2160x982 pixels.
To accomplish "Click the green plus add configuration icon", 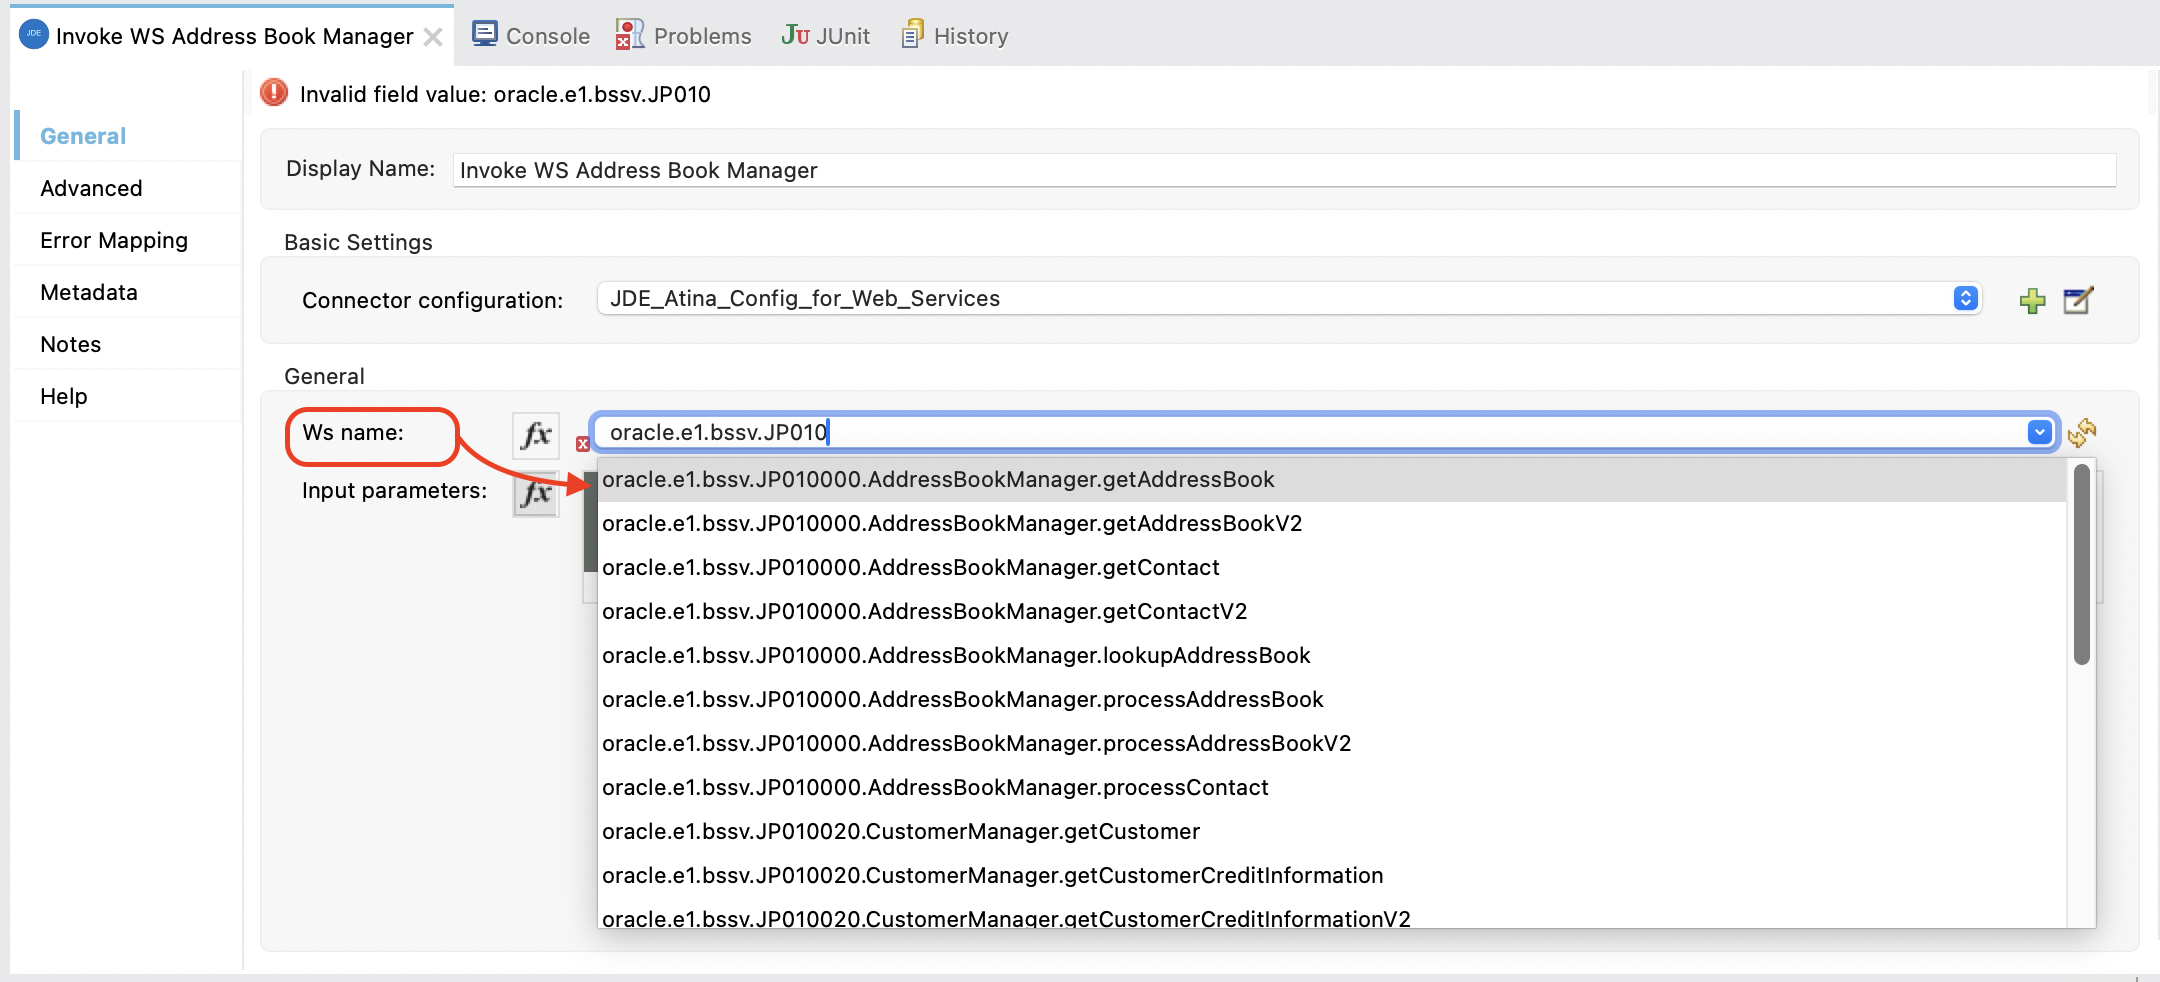I will click(2032, 301).
